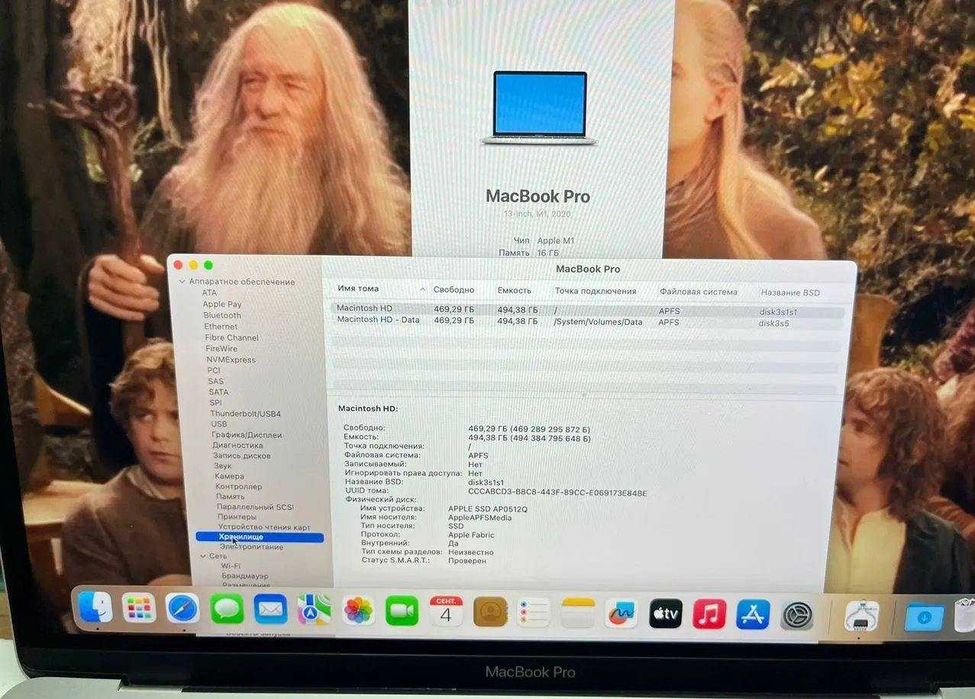Select Диагностика in the sidebar

[x=238, y=445]
